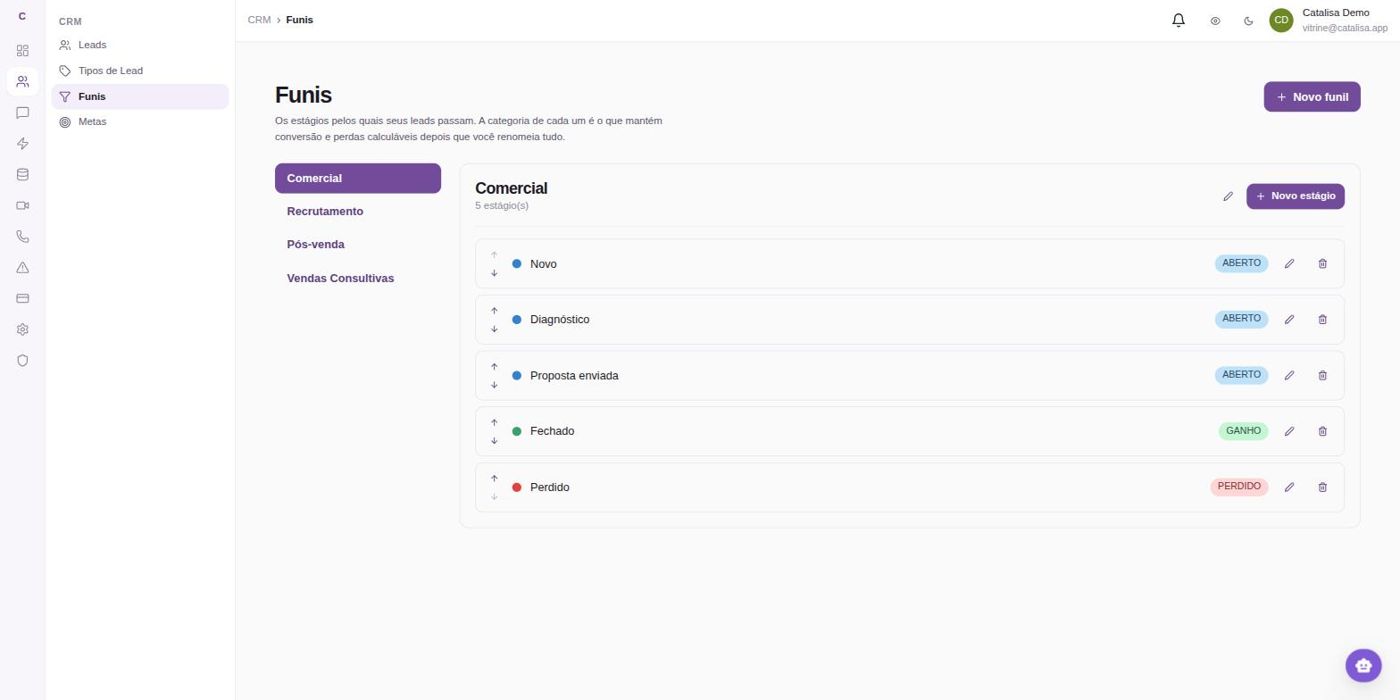This screenshot has width=1400, height=700.
Task: Edit the Comercial funnel name pencil
Action: (1228, 196)
